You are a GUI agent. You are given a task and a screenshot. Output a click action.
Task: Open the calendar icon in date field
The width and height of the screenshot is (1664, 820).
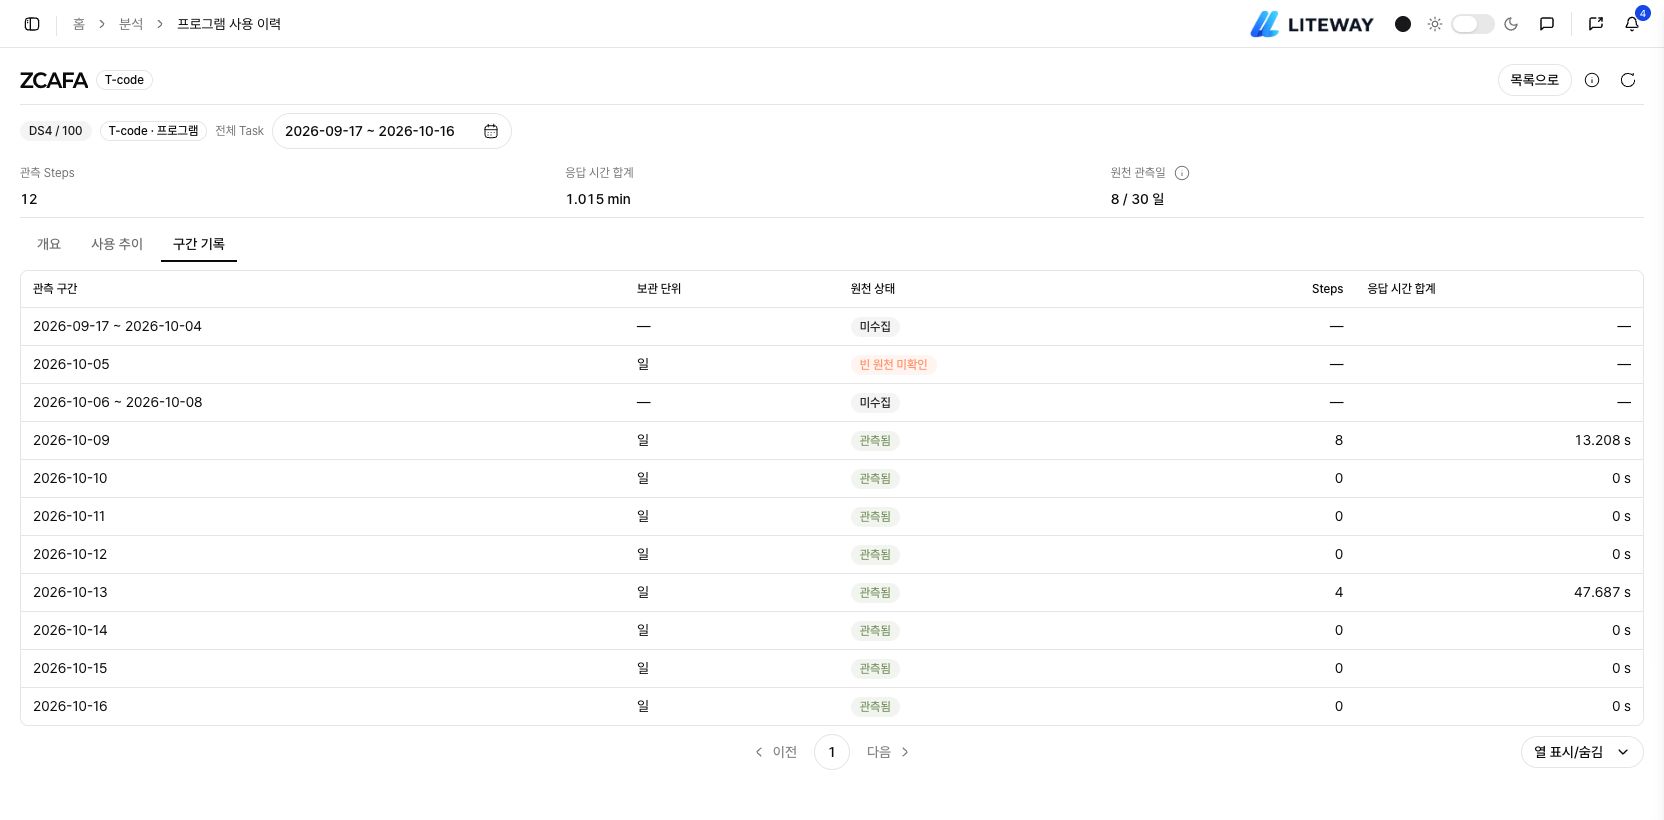click(x=491, y=131)
